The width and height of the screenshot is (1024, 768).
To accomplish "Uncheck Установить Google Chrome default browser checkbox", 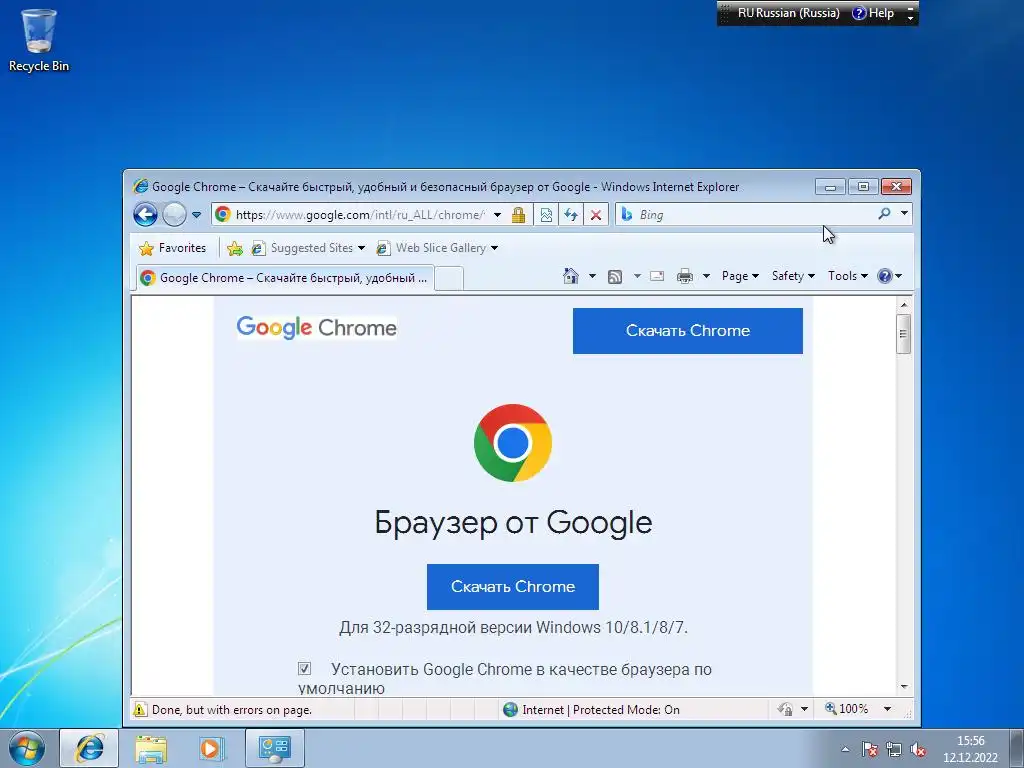I will coord(304,669).
